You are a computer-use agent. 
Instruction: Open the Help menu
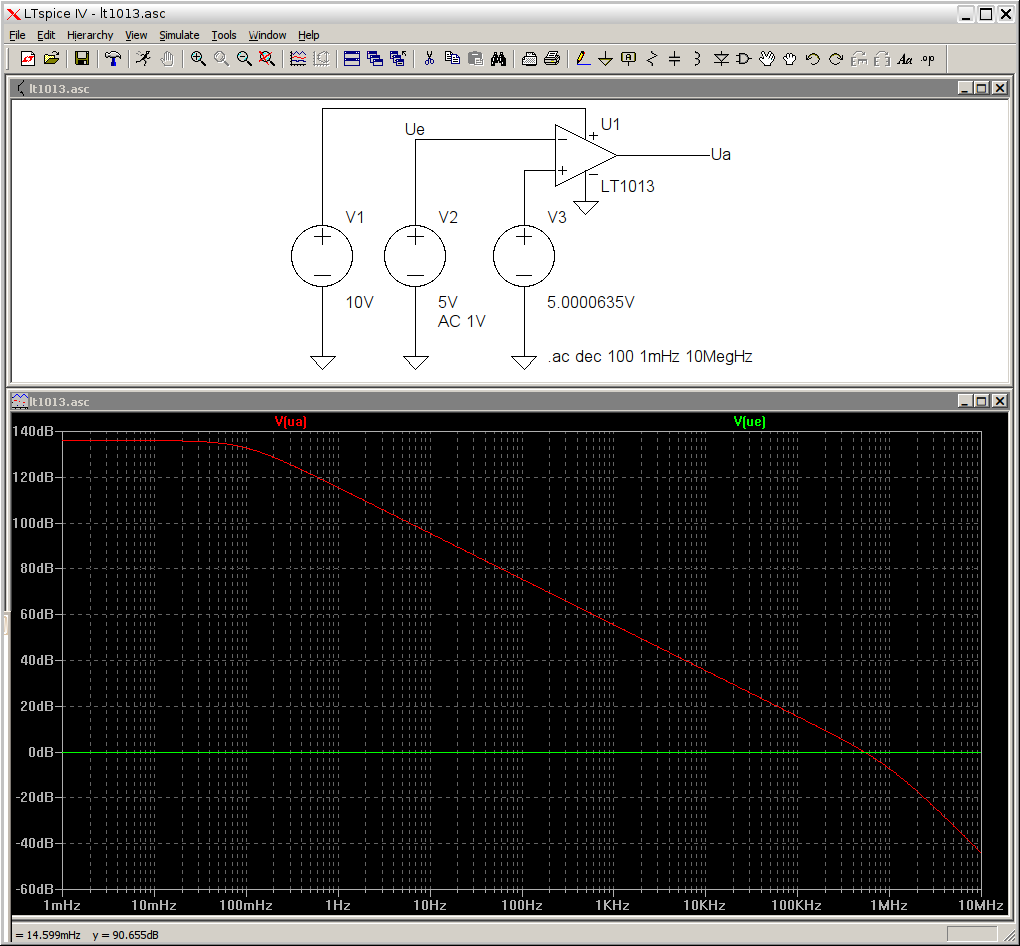309,35
